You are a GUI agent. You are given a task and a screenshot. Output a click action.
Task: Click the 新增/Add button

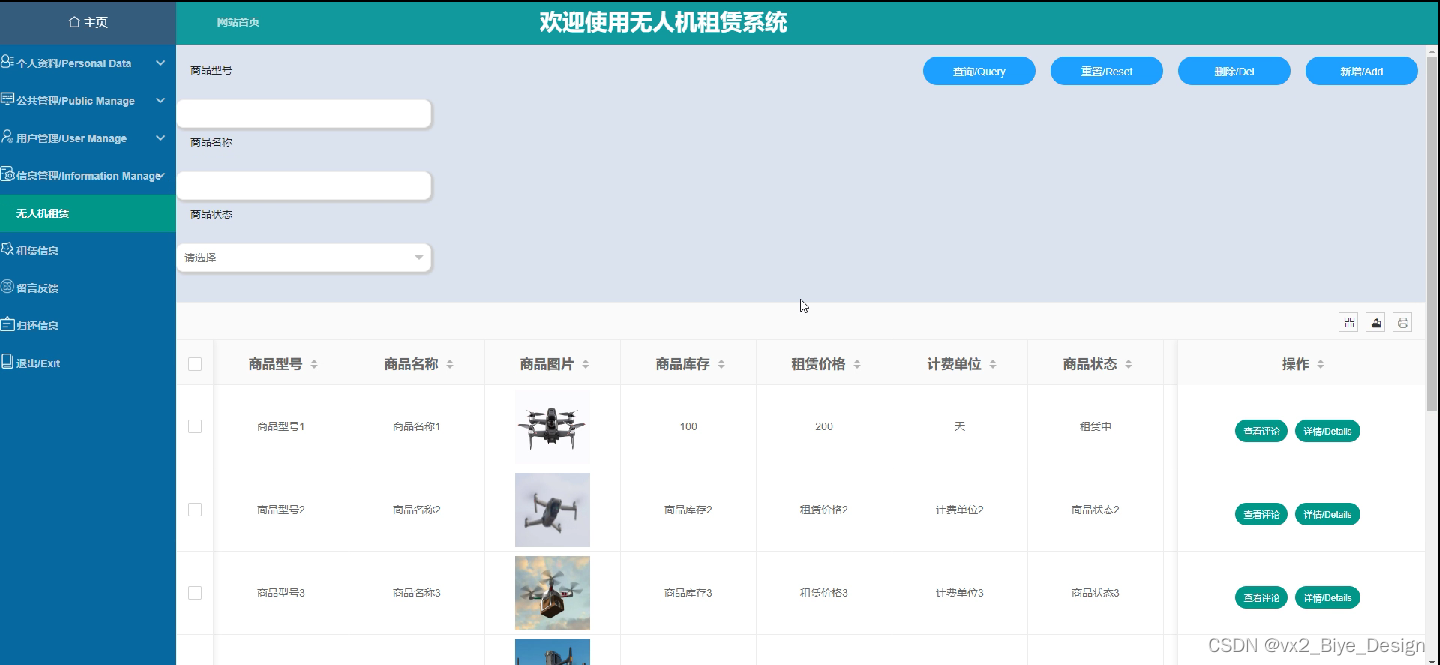1361,71
